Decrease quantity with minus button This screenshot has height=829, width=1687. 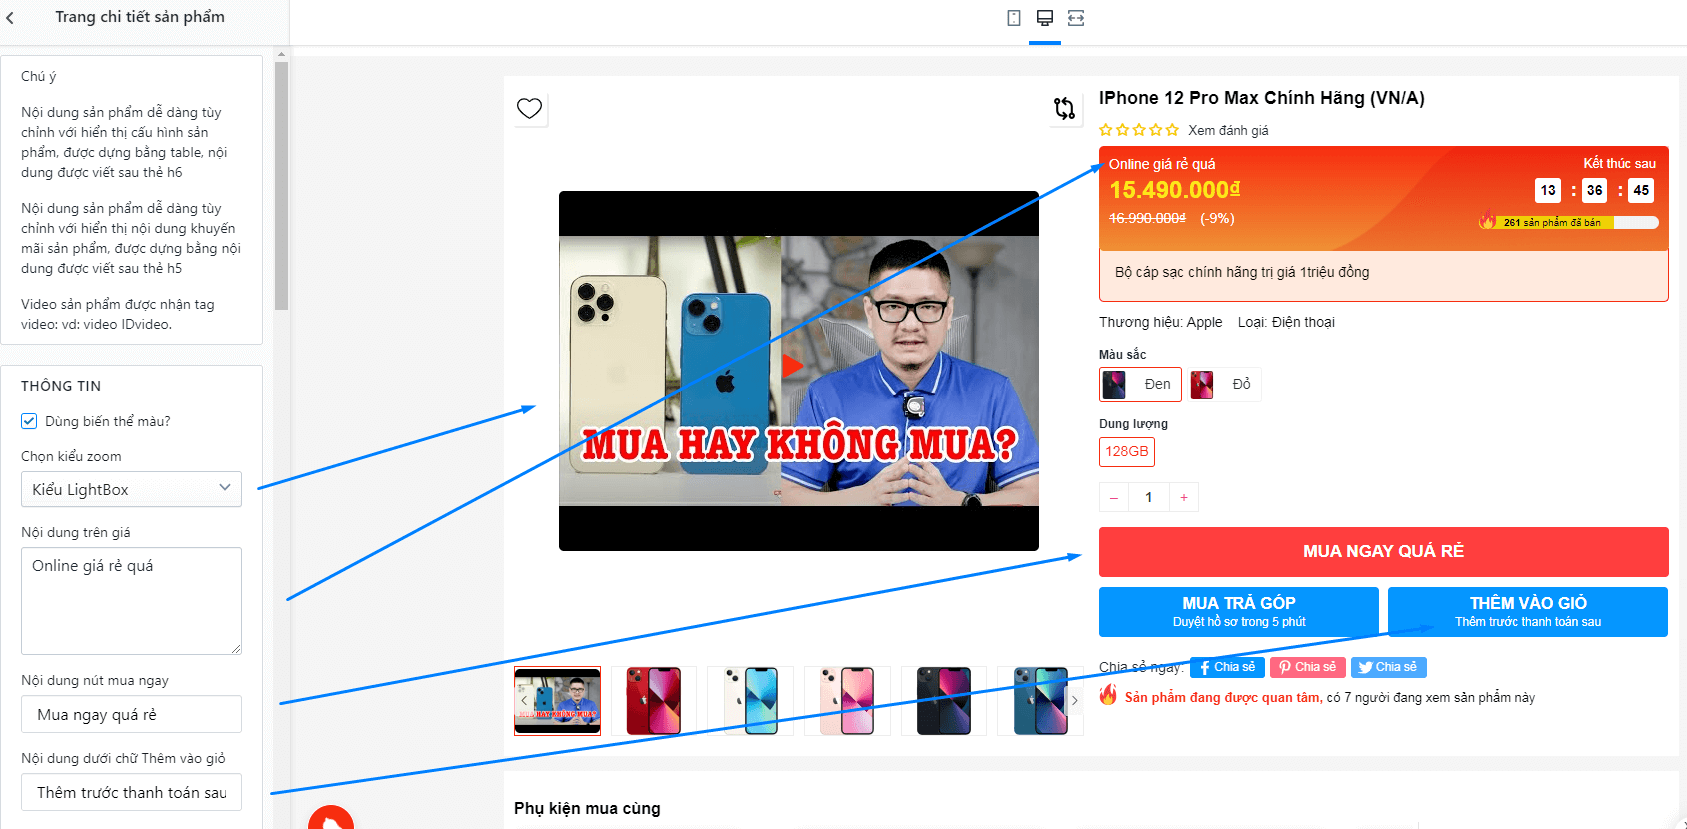point(1114,497)
